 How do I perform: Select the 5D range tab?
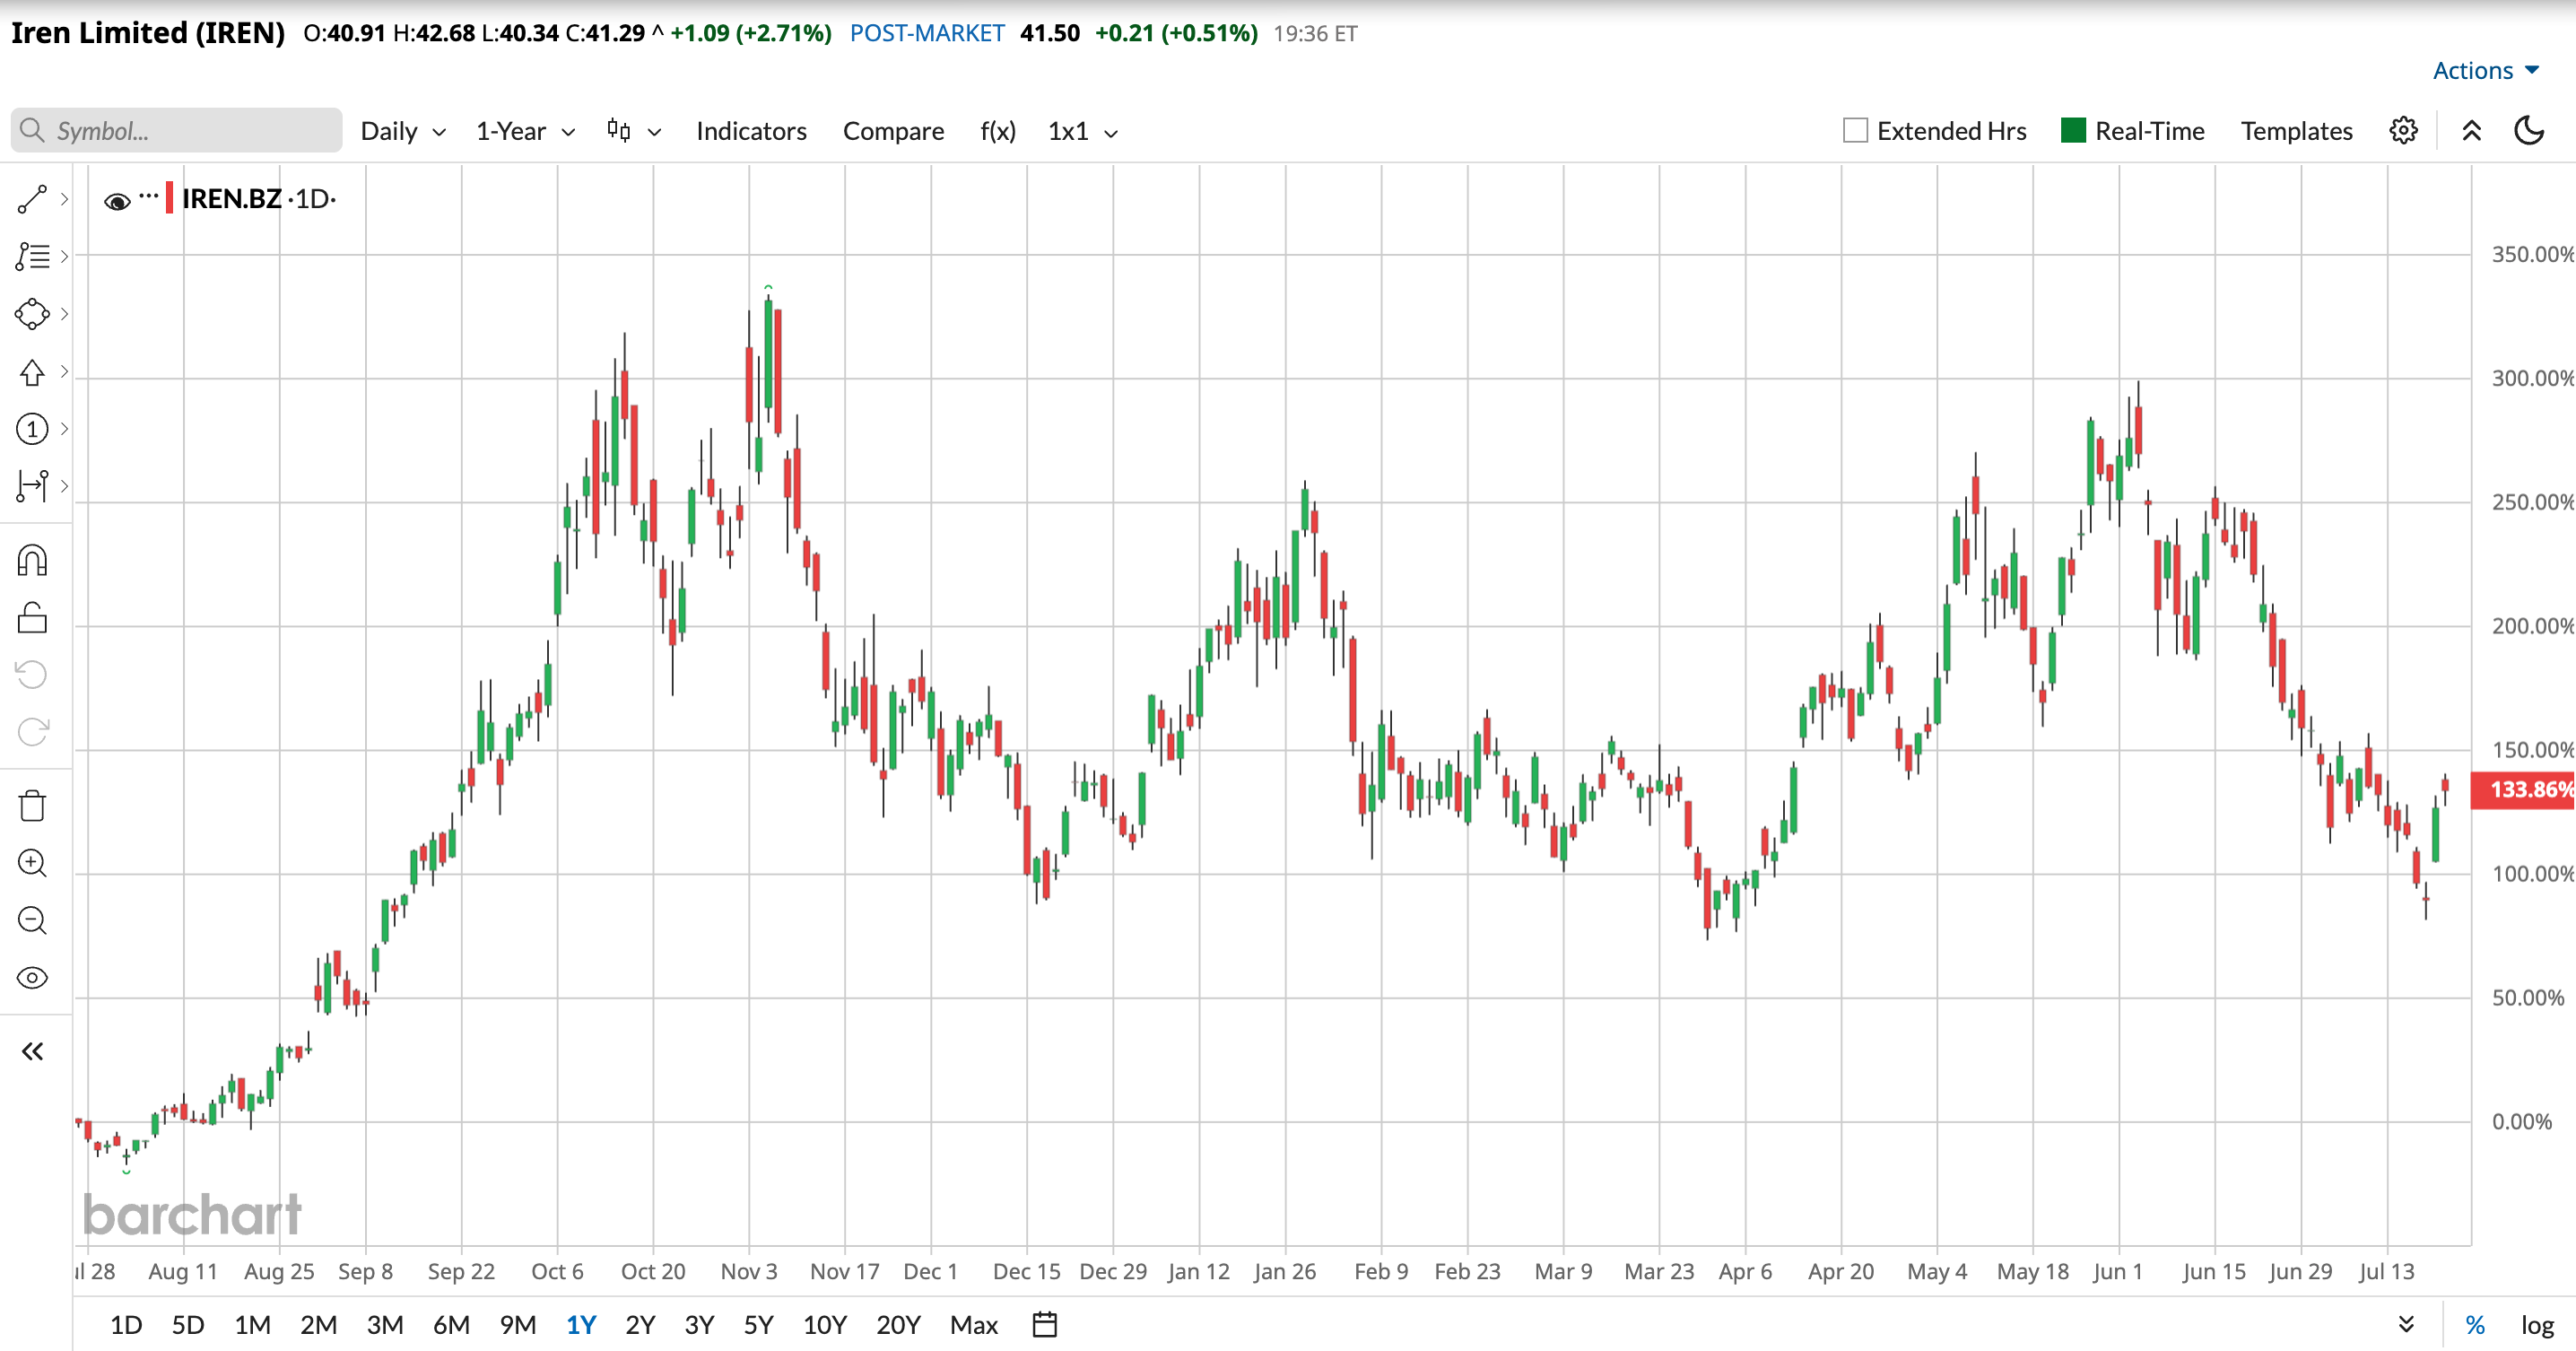click(x=188, y=1325)
